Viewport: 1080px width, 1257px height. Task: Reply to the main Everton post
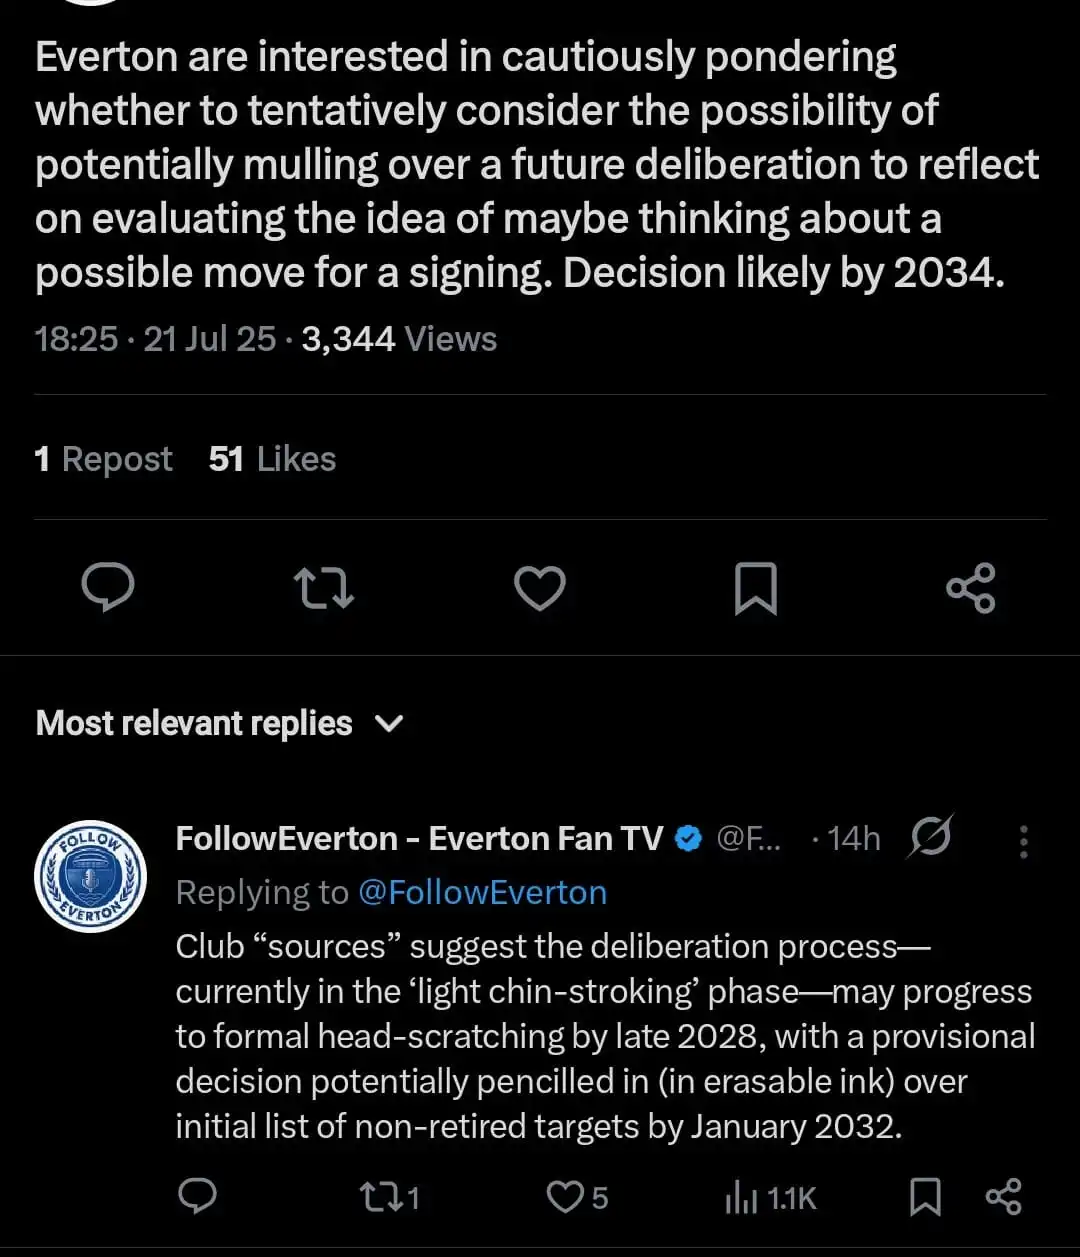pos(107,587)
